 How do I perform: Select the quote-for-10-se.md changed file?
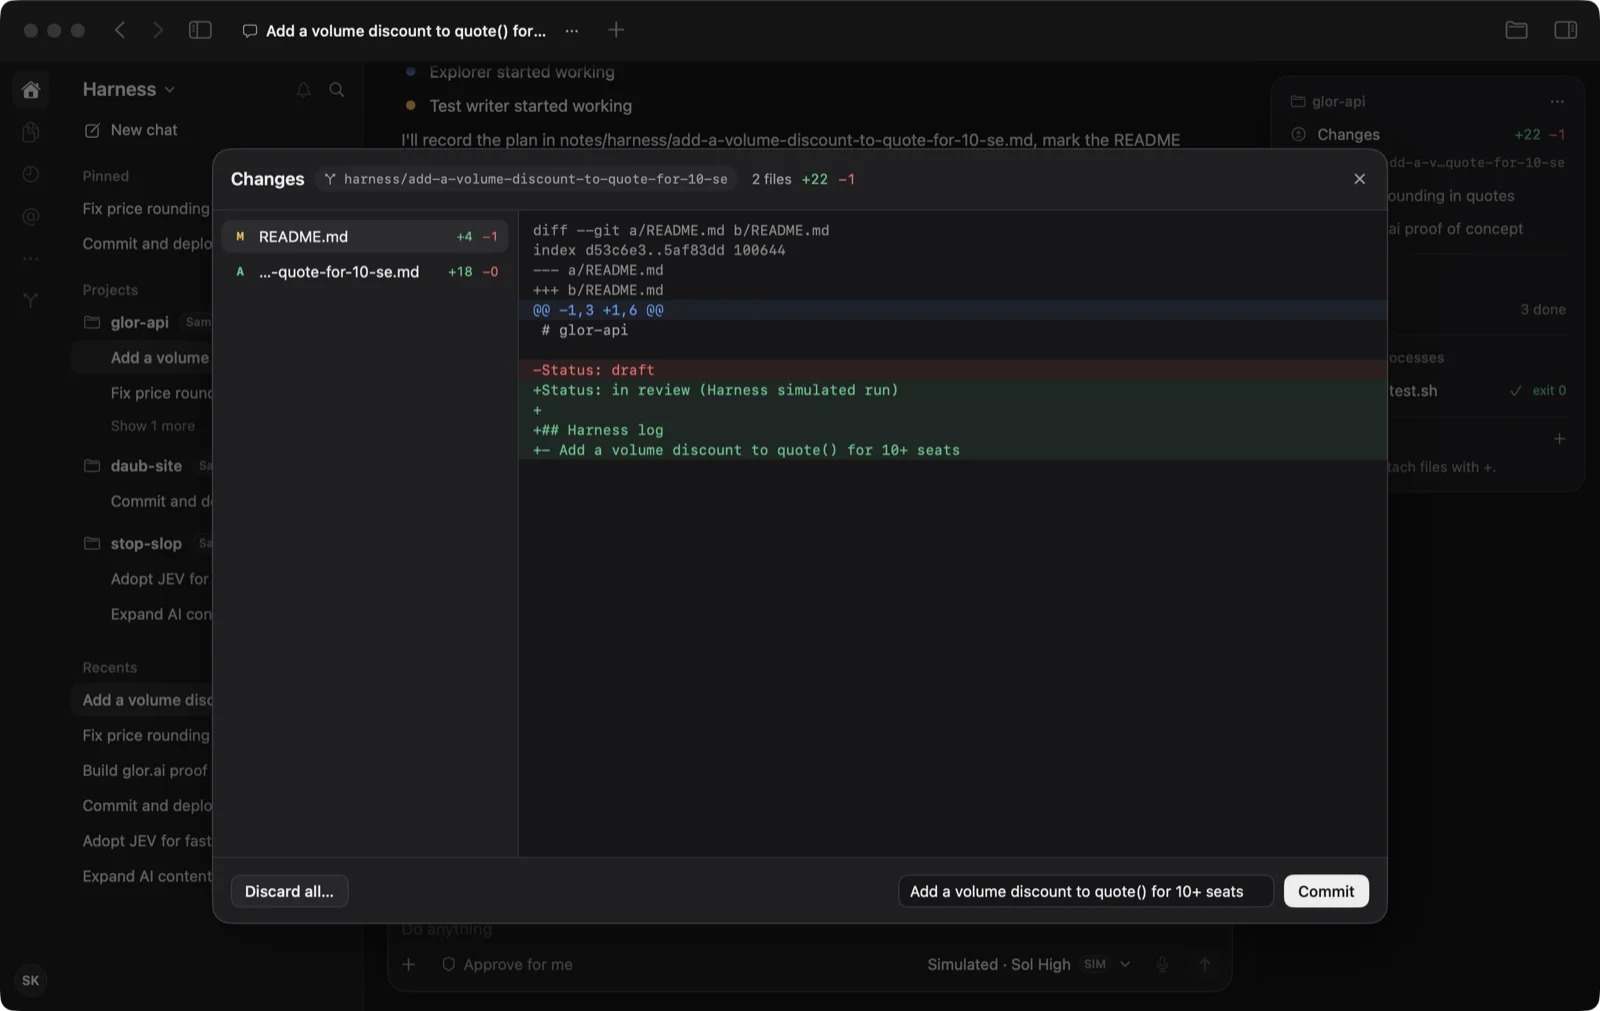365,272
